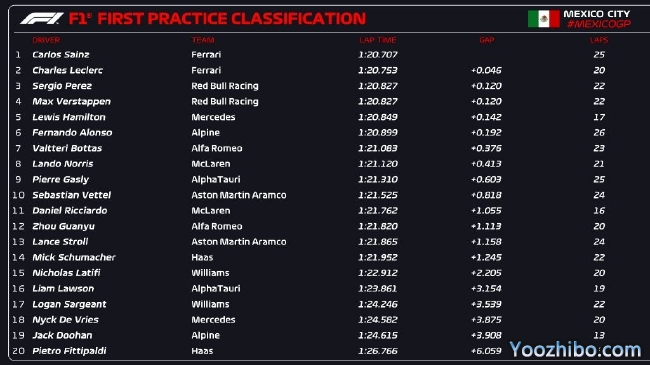Select Pietro Fittipaldi driver name
Image resolution: width=650 pixels, height=365 pixels.
[69, 351]
